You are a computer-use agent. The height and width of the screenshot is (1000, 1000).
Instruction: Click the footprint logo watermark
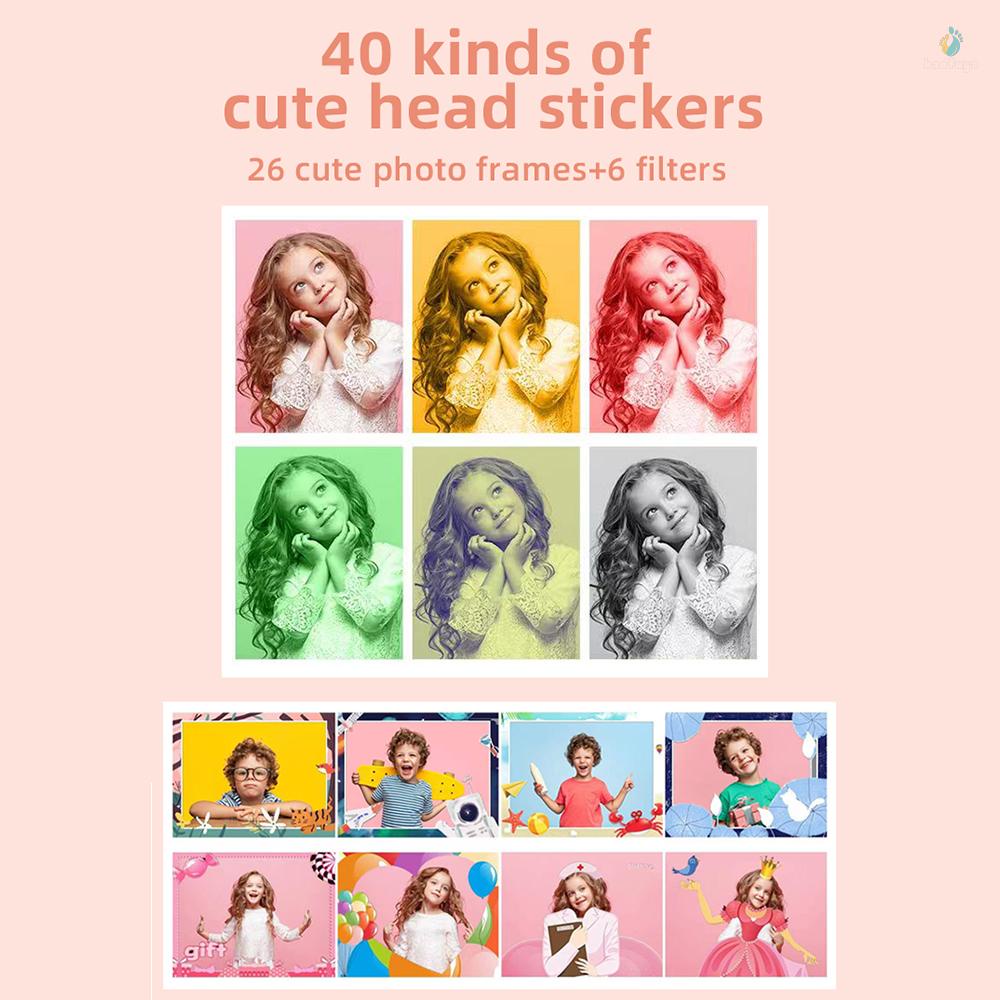coord(951,48)
